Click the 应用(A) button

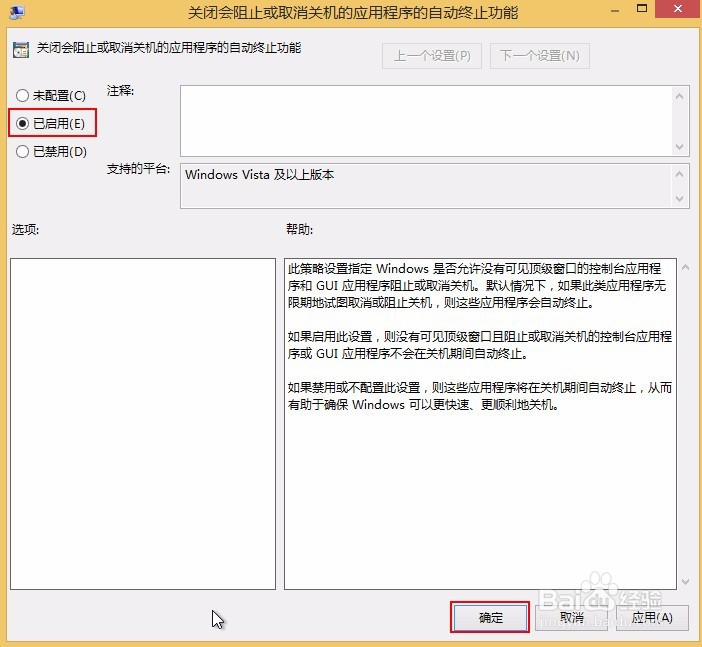(x=652, y=617)
